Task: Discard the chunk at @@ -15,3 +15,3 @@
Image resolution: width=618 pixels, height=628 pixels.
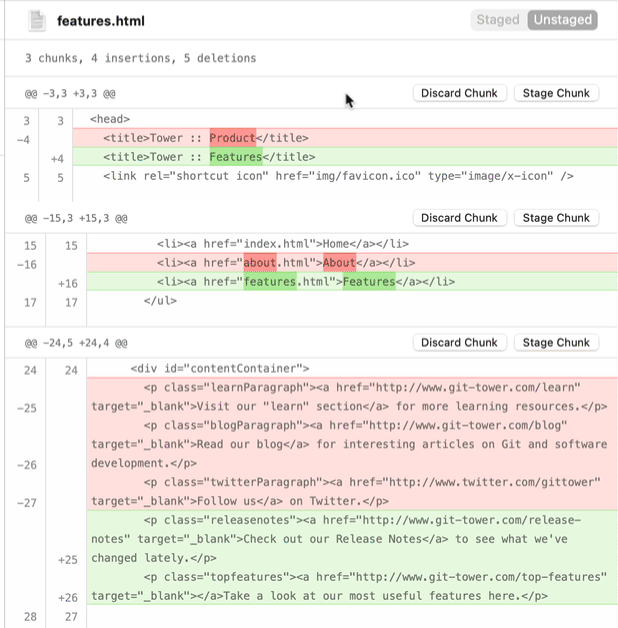Action: pyautogui.click(x=459, y=218)
